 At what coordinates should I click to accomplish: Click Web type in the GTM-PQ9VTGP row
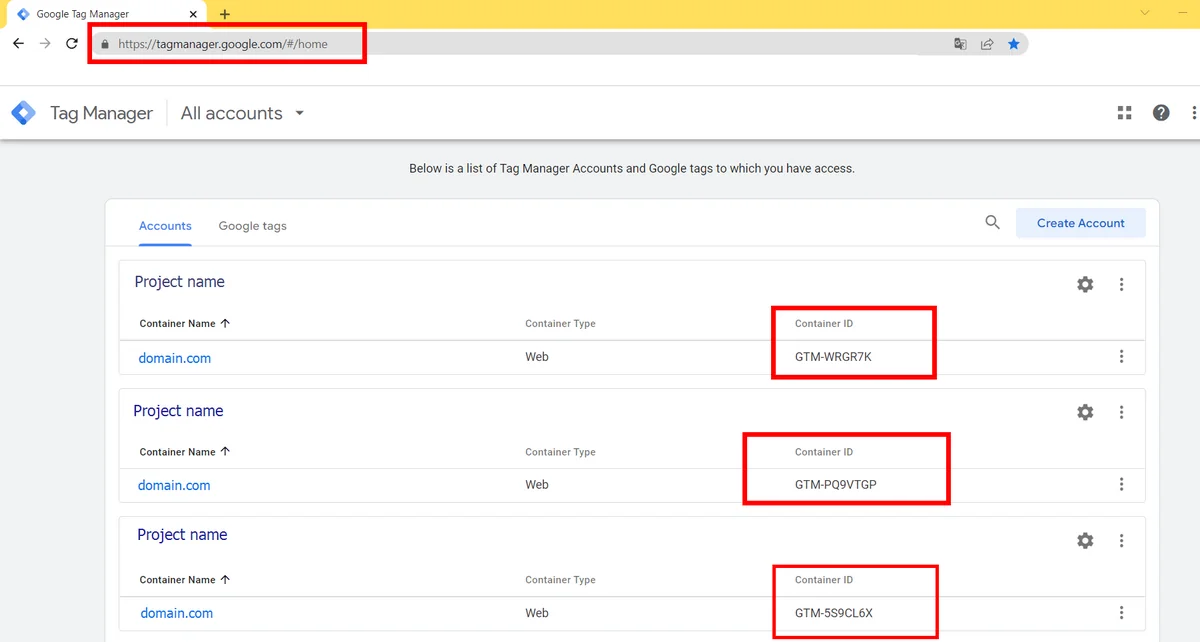[x=537, y=485]
